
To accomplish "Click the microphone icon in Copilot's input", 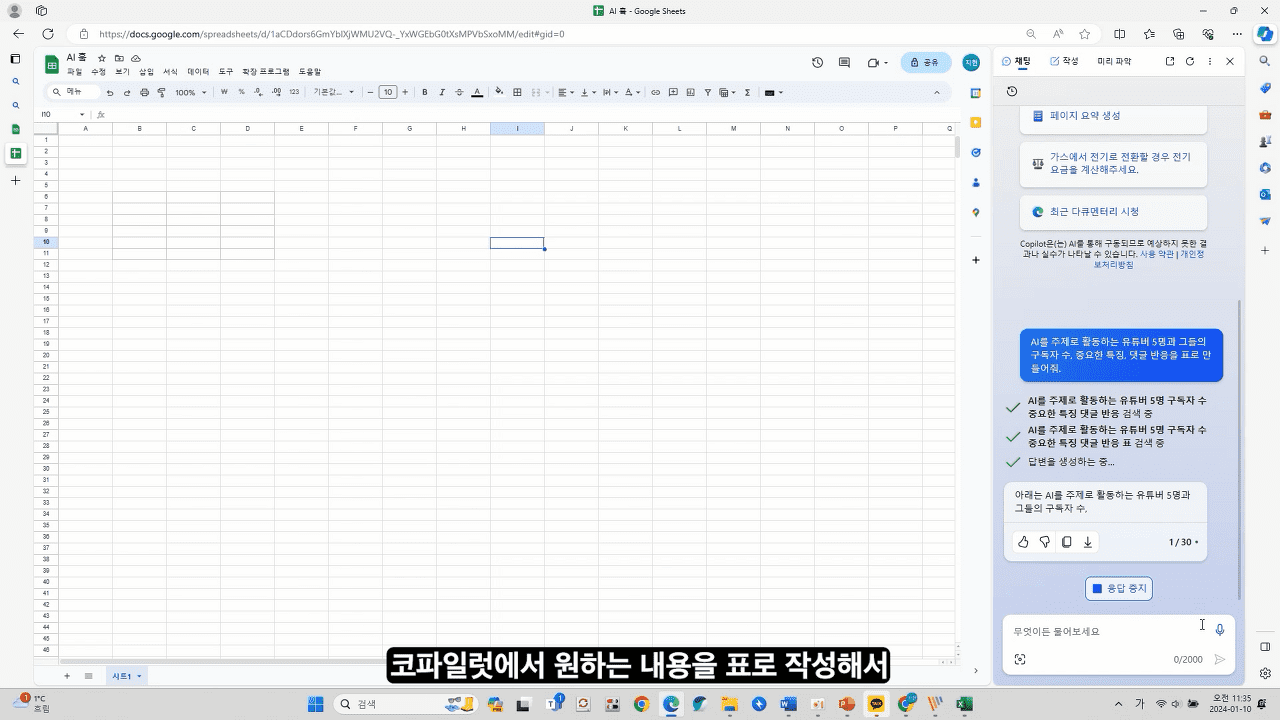I will [1220, 630].
